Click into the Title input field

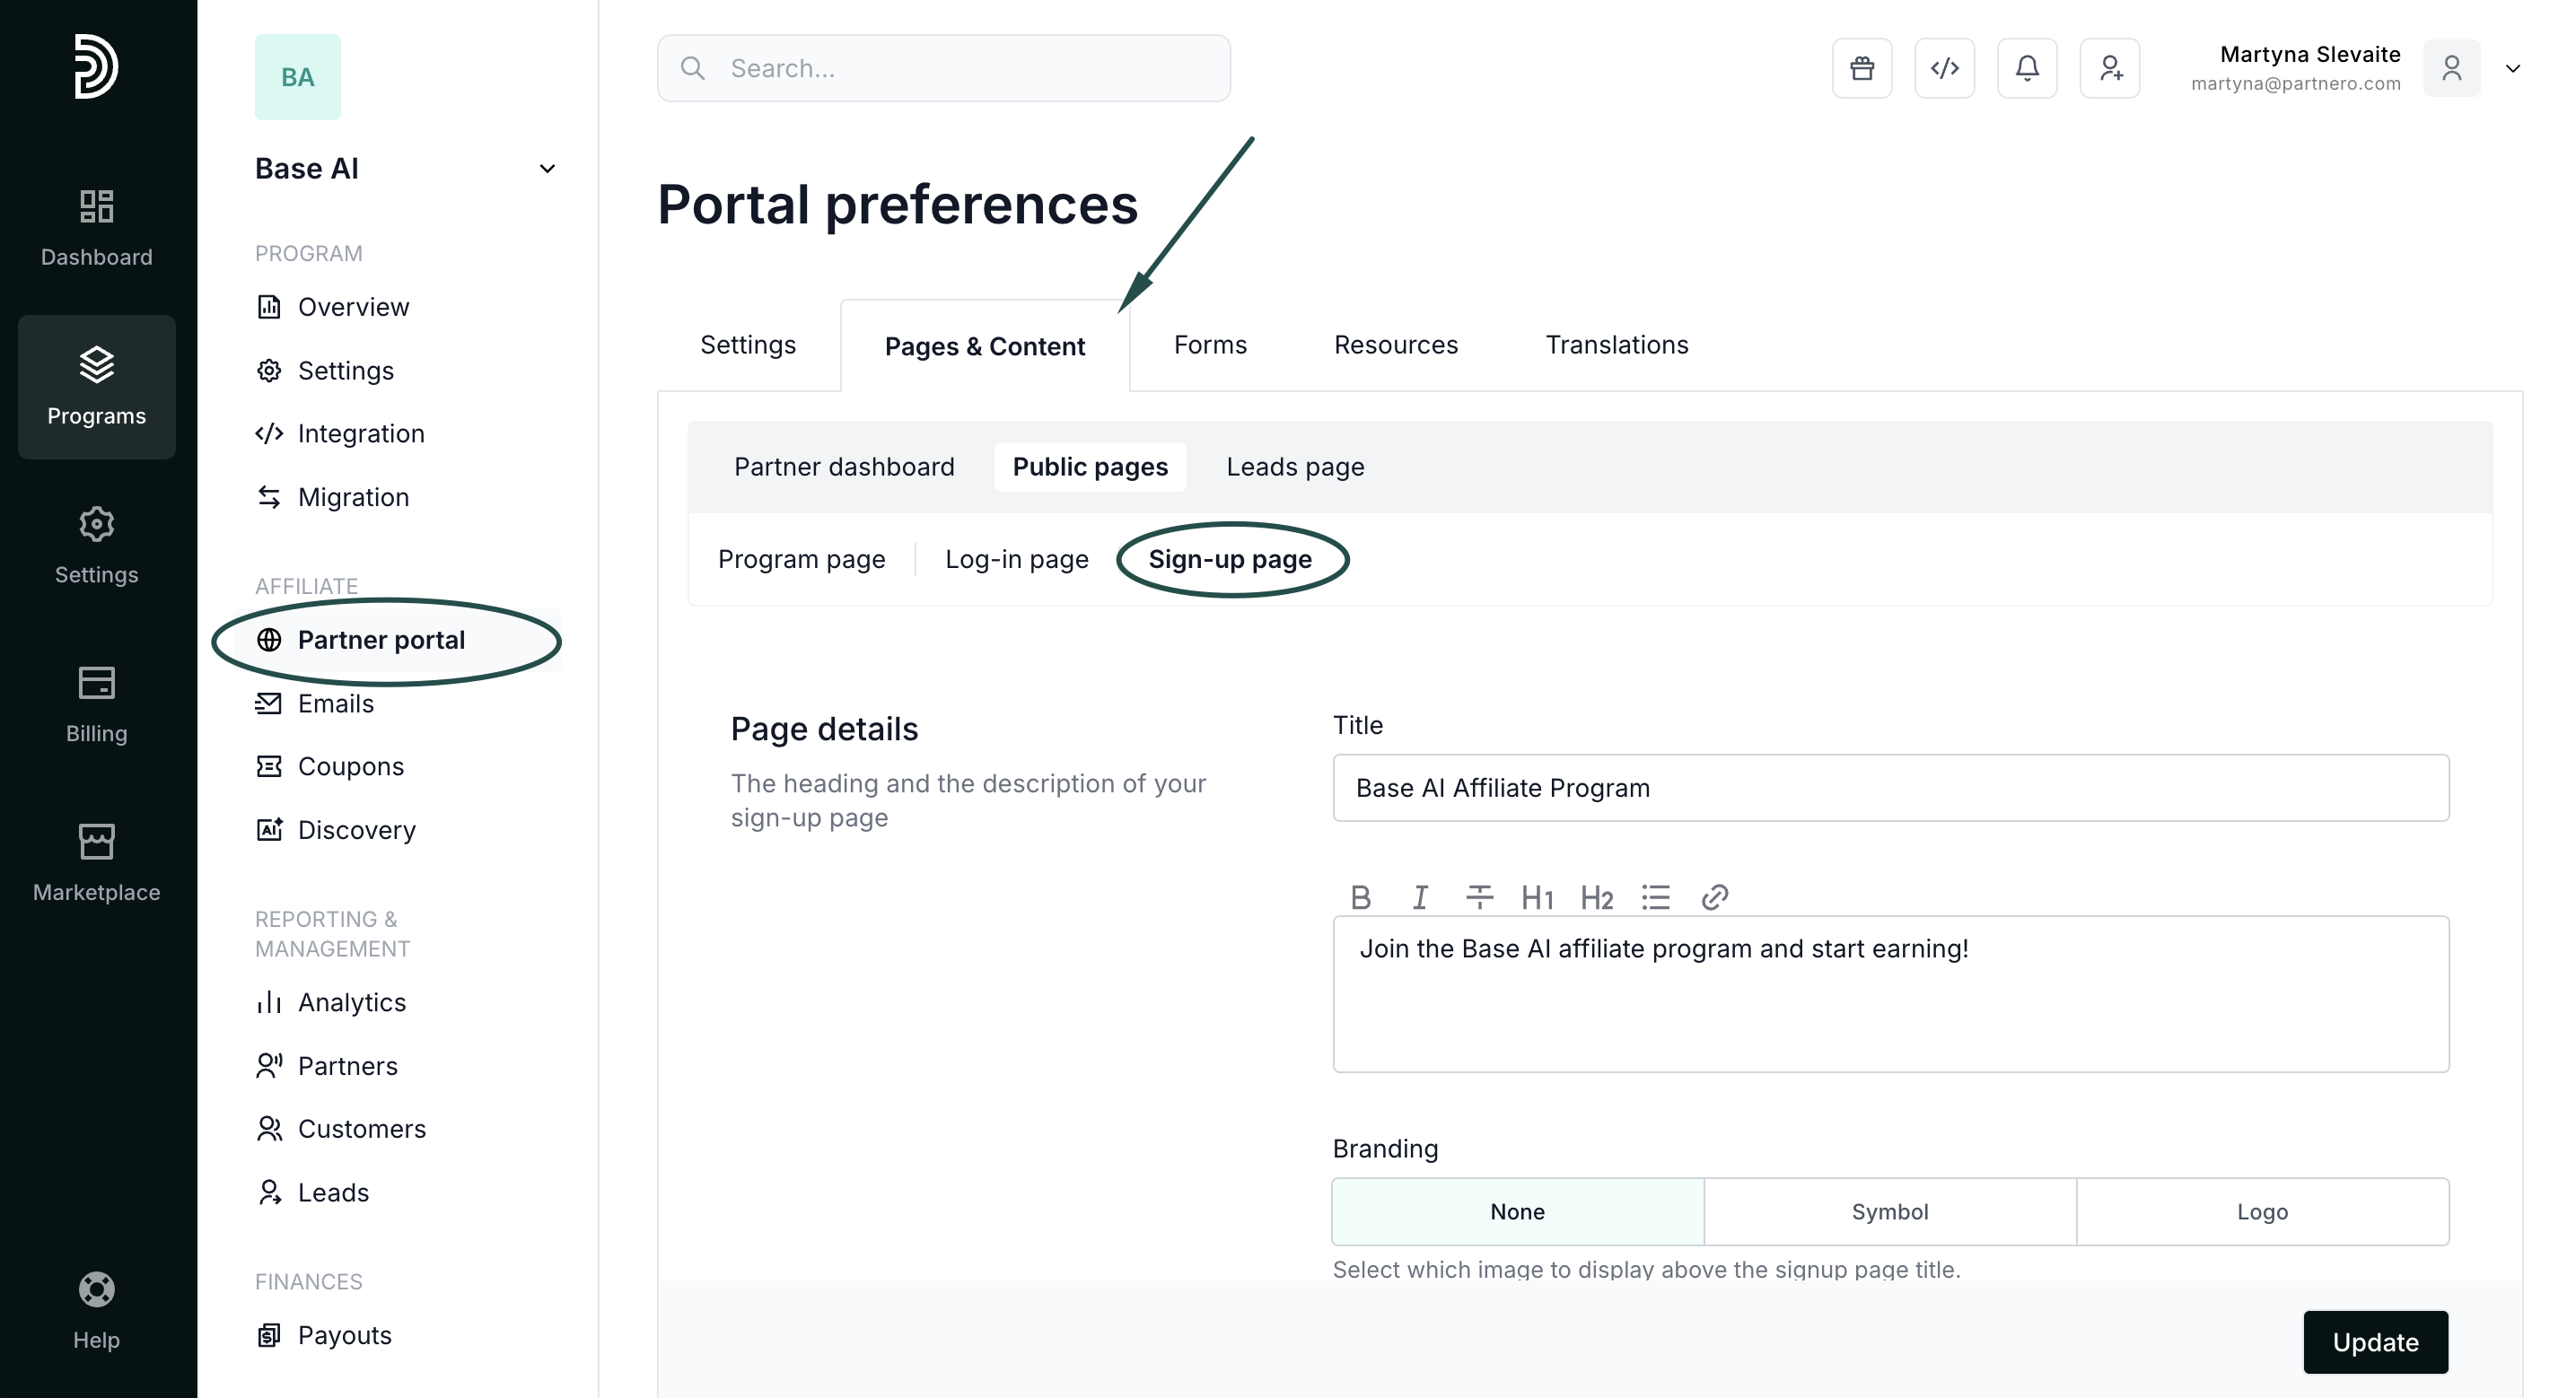click(x=1890, y=788)
